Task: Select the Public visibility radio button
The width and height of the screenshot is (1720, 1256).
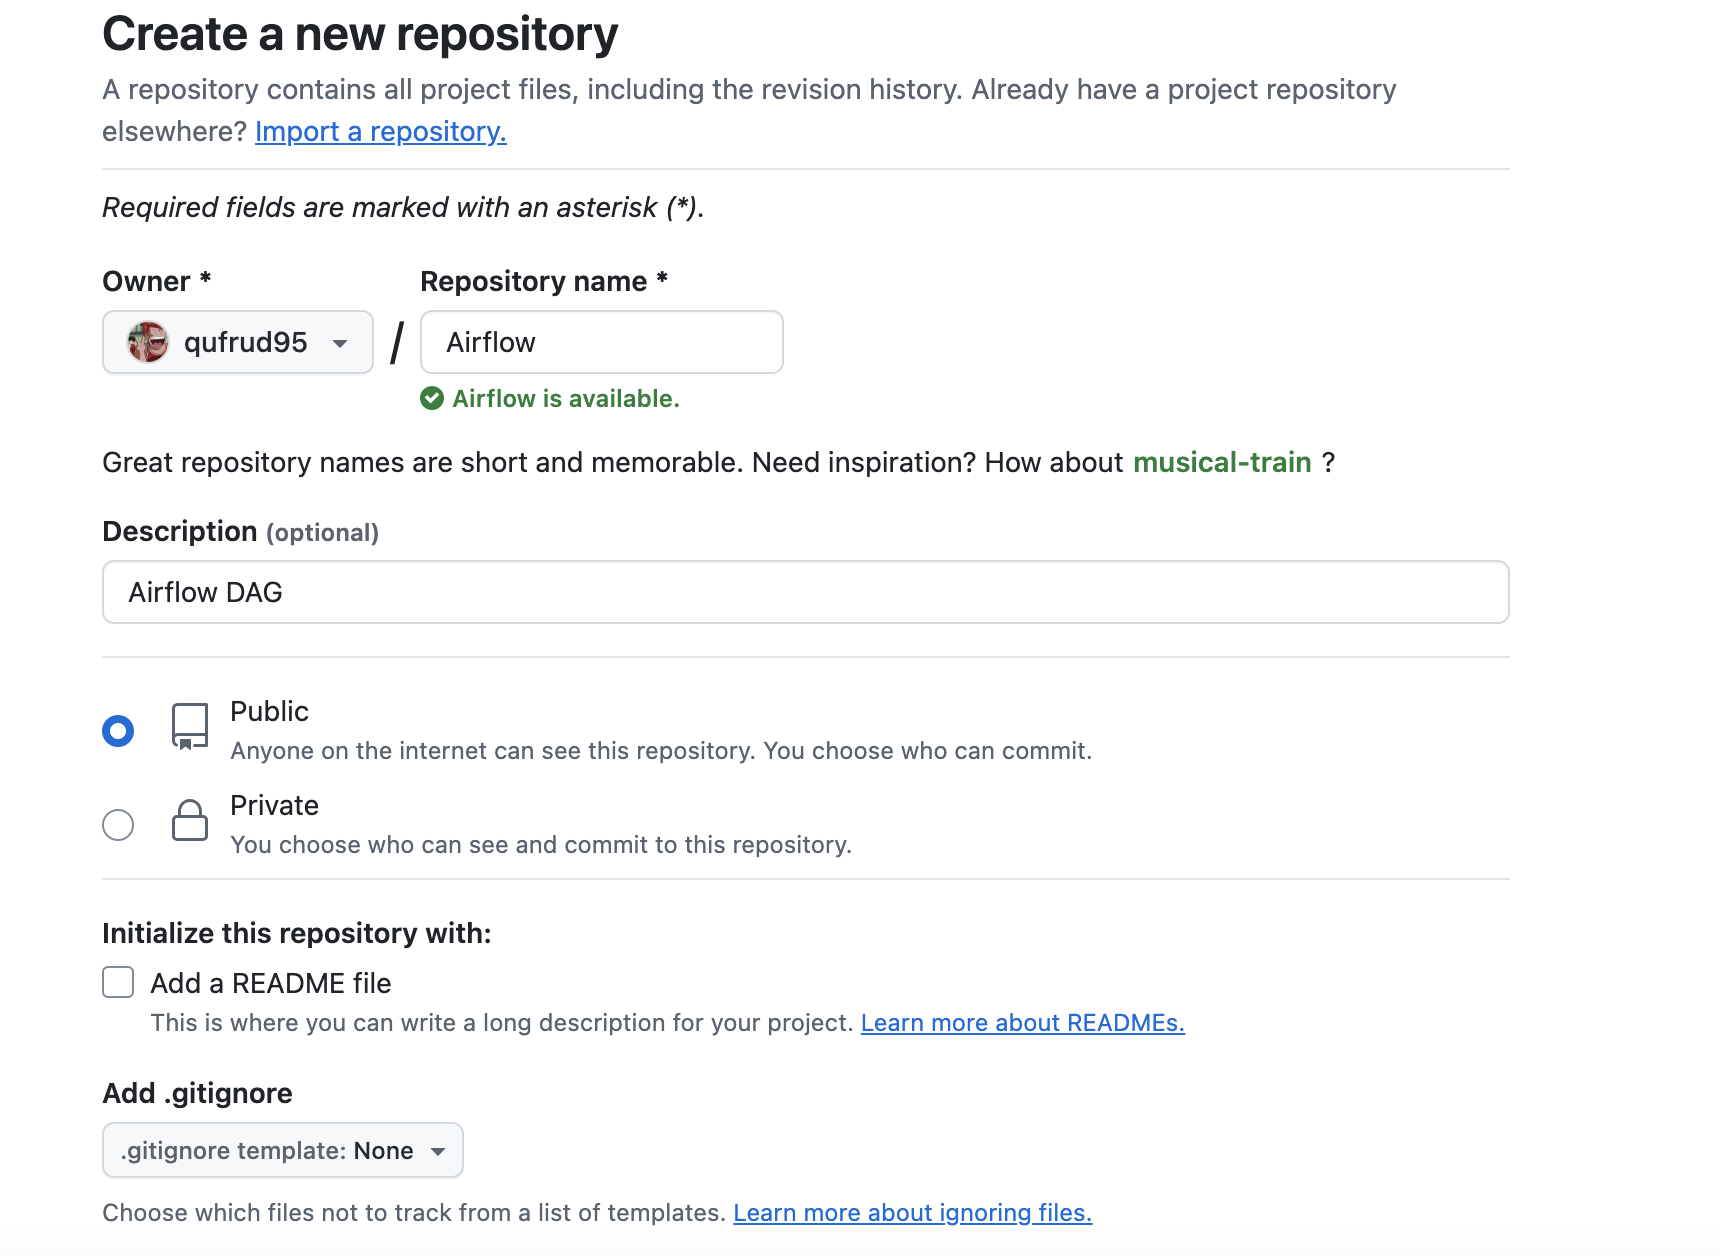Action: tap(118, 731)
